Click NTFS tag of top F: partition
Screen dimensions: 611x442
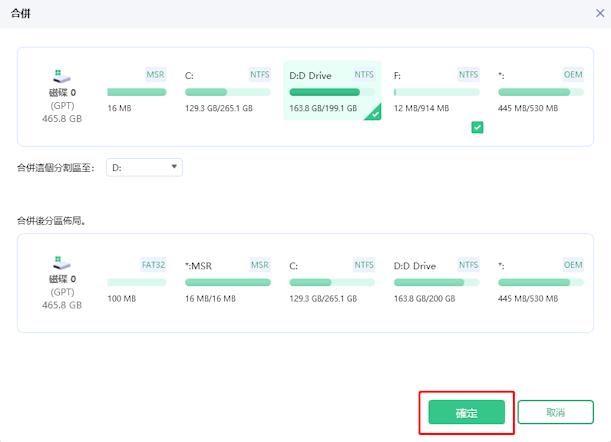[468, 74]
